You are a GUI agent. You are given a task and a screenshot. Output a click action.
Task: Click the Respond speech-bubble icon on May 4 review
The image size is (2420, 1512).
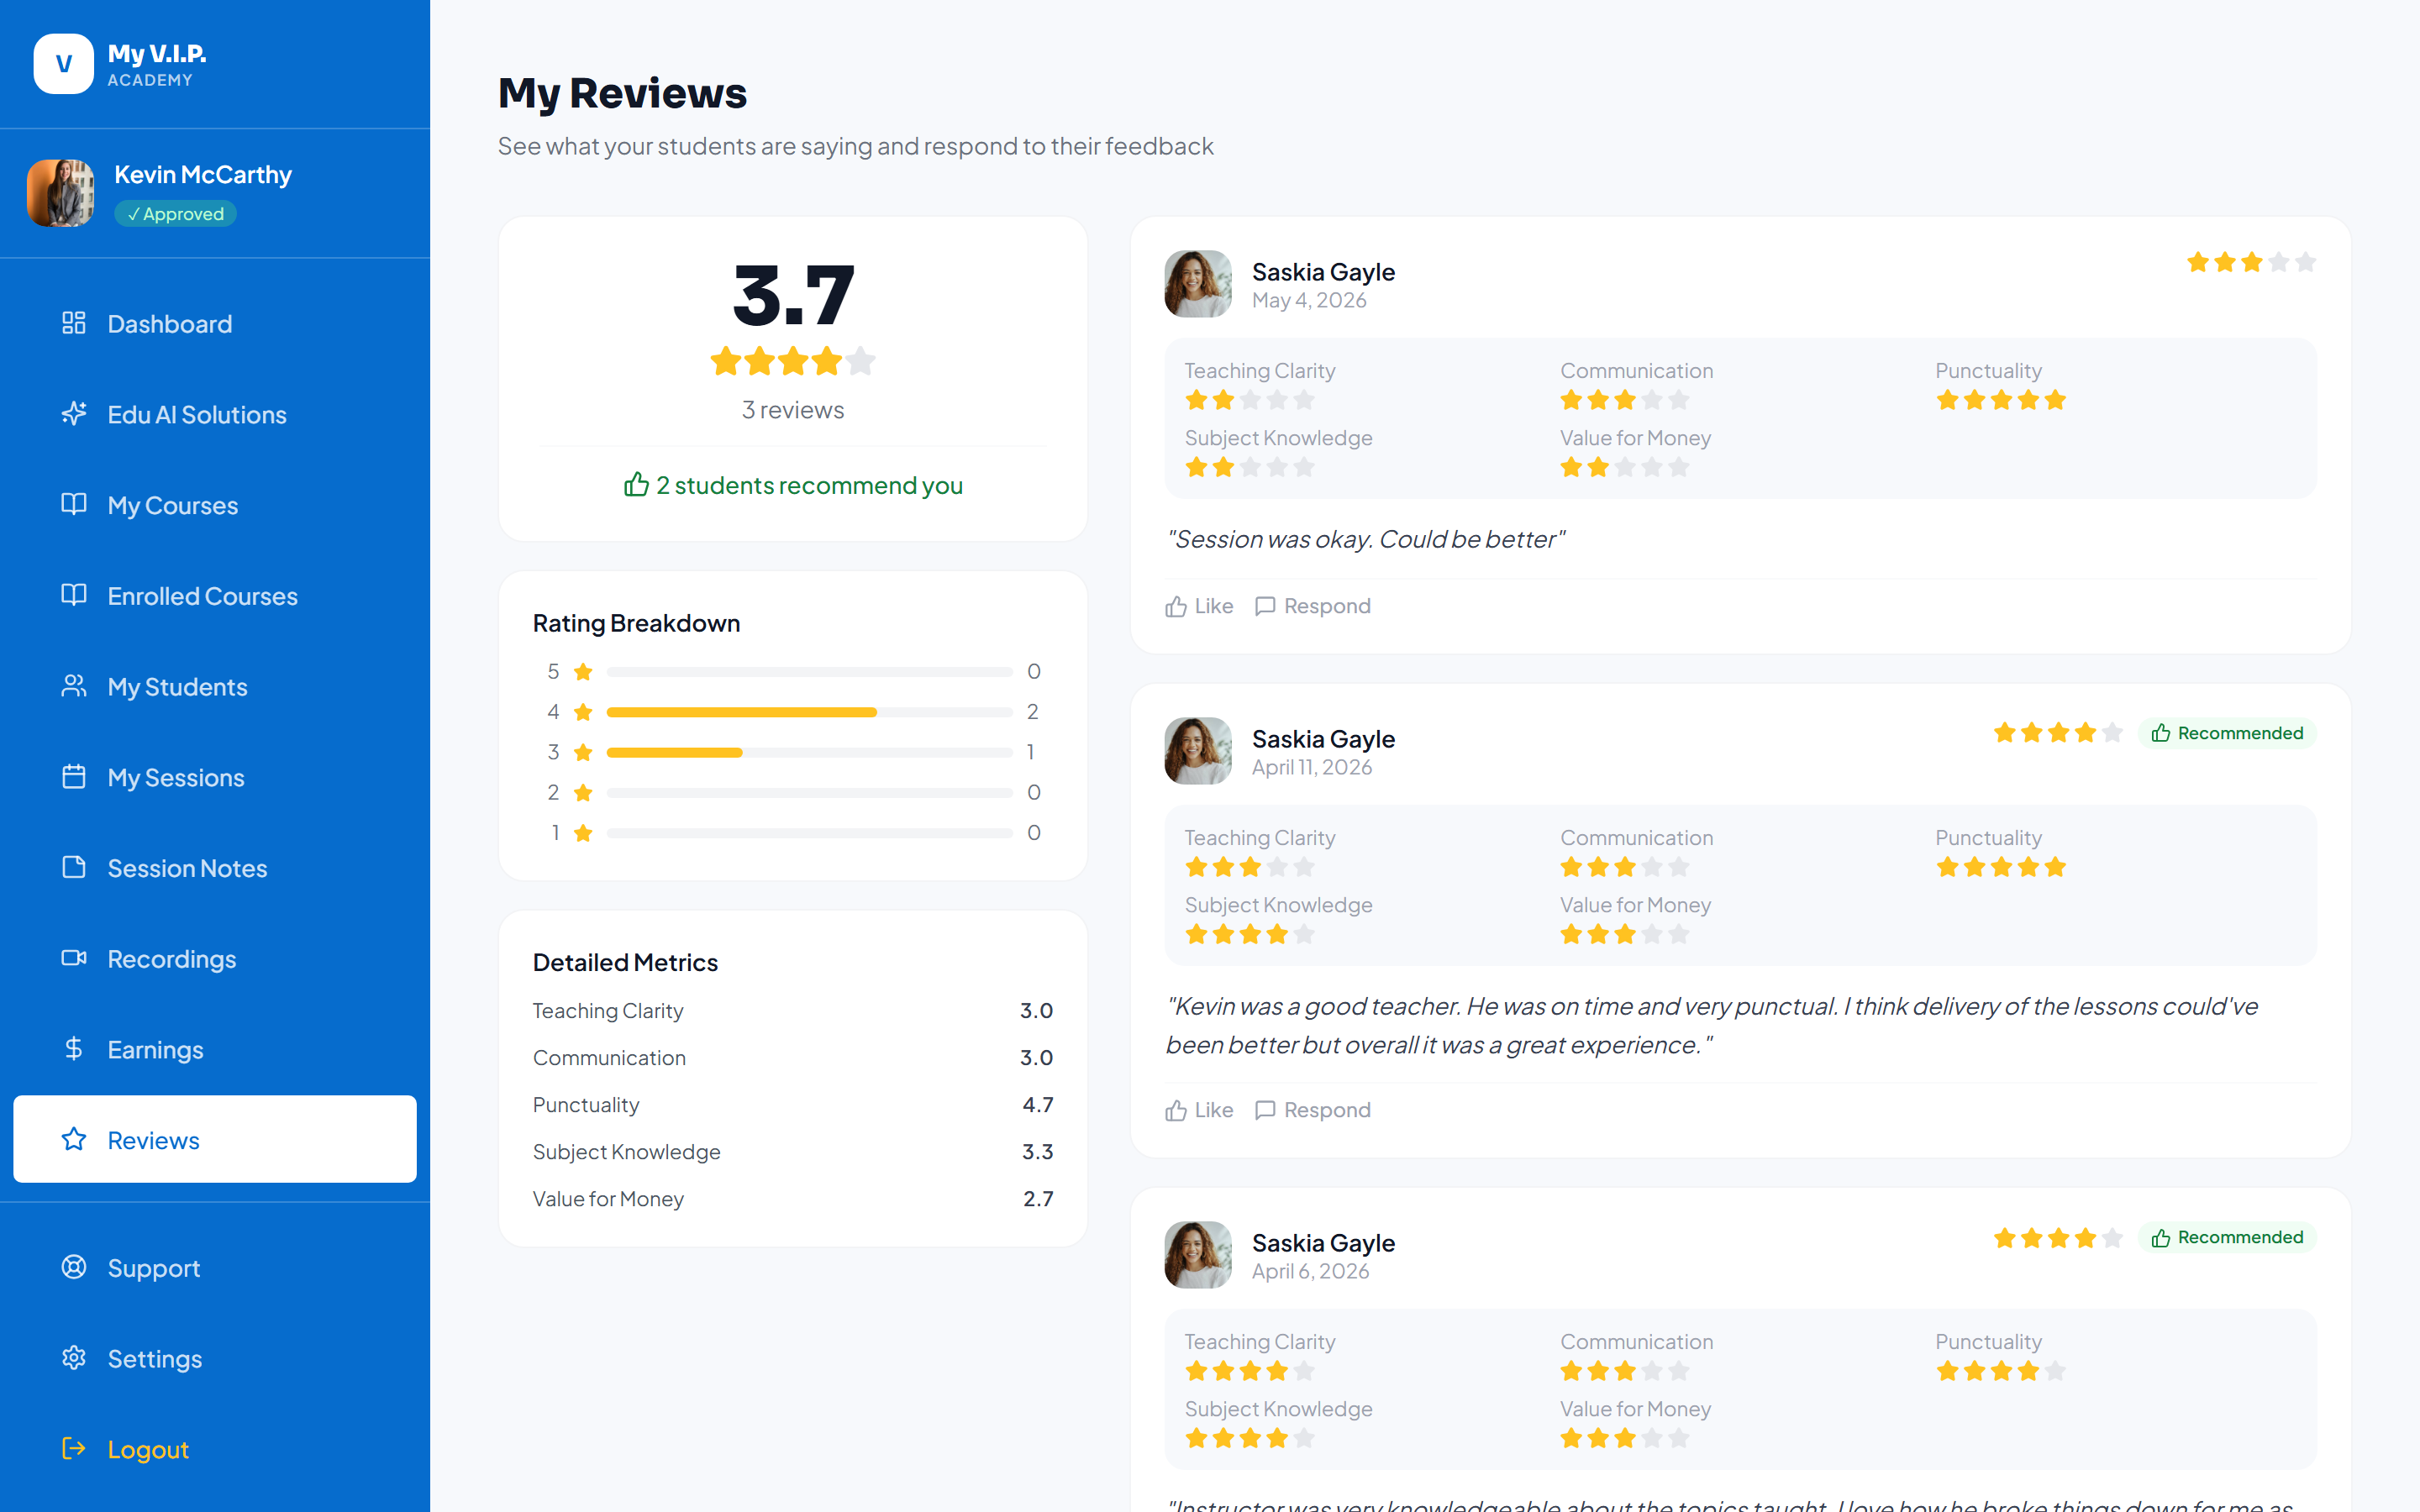[1265, 607]
